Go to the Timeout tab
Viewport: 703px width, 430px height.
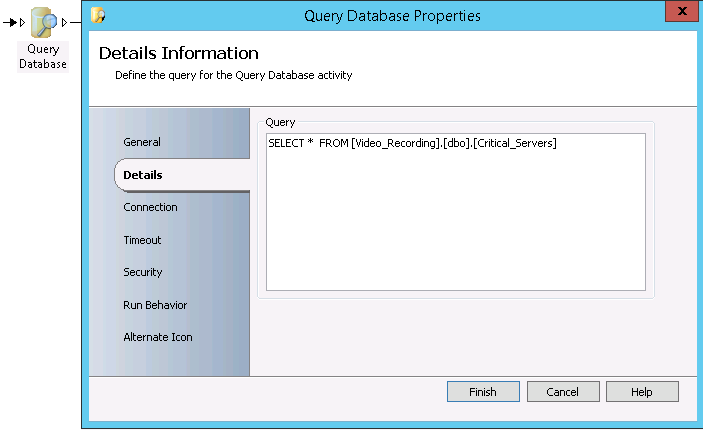142,240
